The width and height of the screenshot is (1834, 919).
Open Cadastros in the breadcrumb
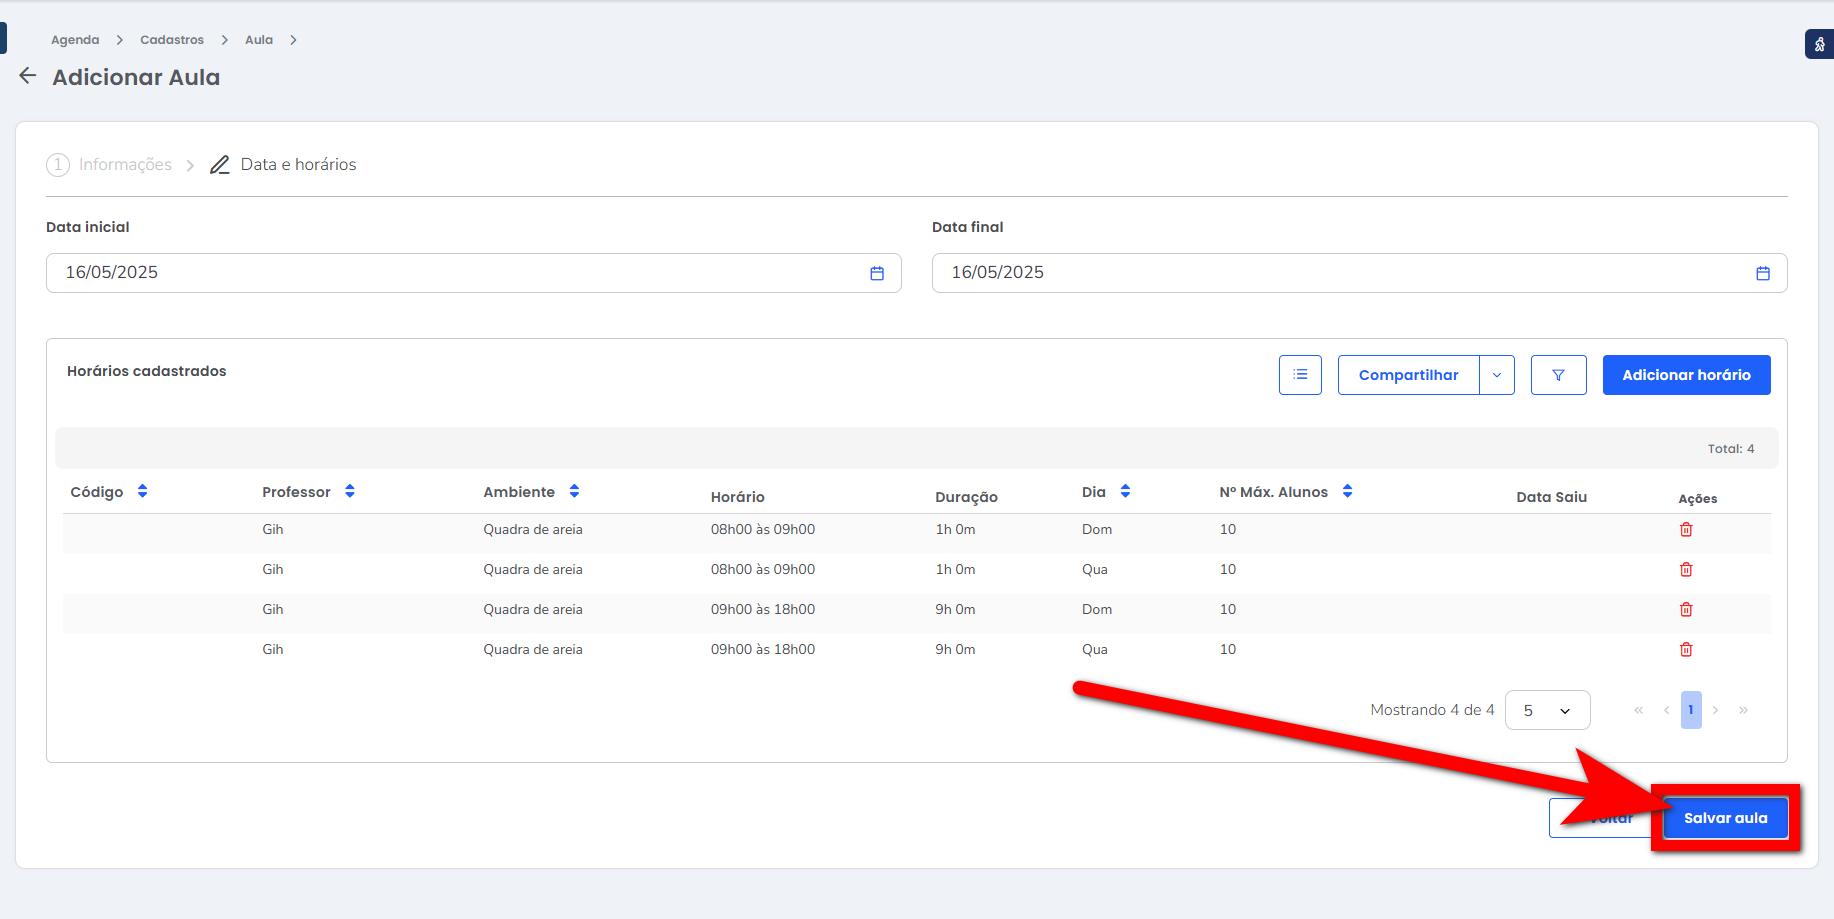click(x=172, y=40)
